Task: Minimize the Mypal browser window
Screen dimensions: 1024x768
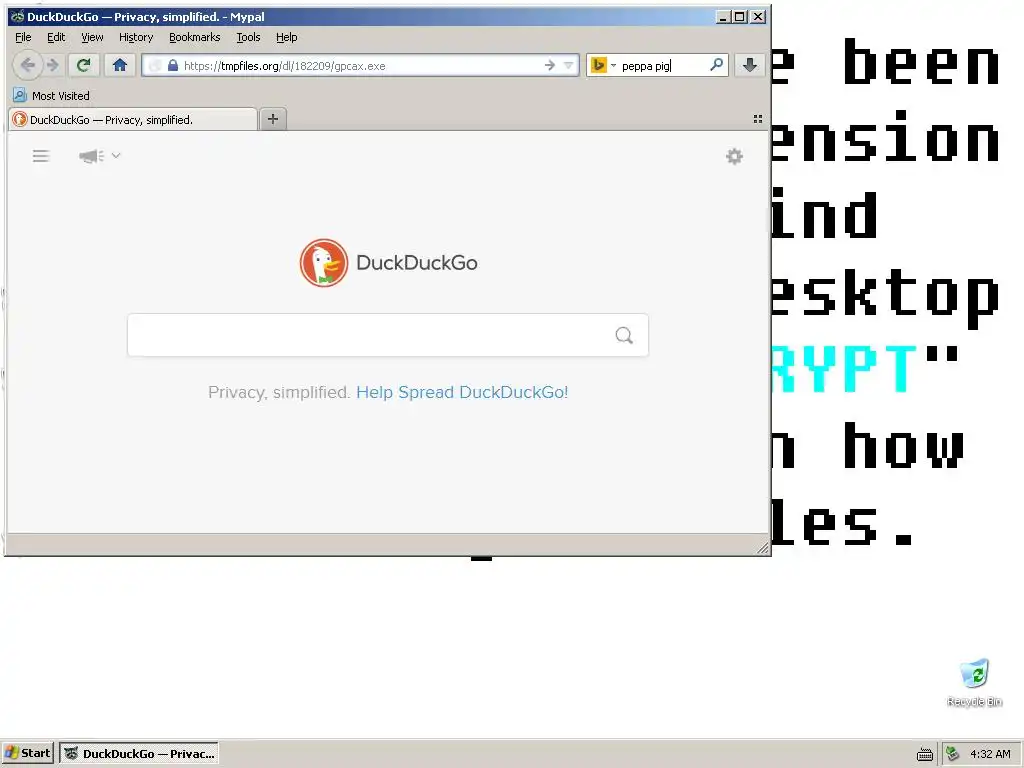Action: pos(722,16)
